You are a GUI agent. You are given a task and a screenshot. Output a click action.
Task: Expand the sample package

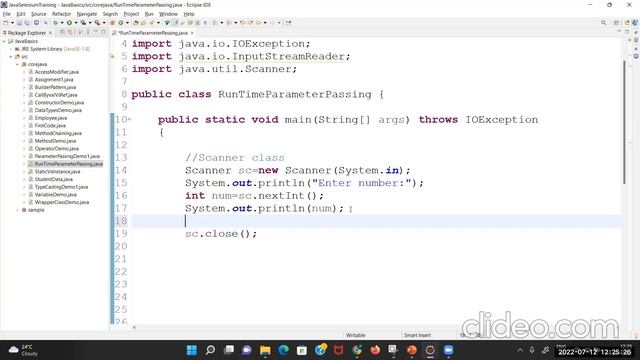click(18, 210)
